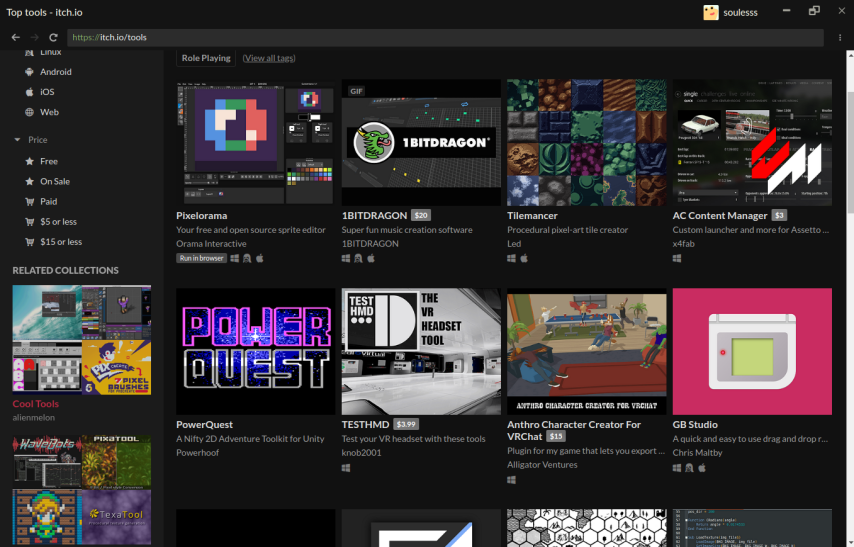Click the Windows icon under AC Content Manager
The image size is (854, 547).
click(677, 258)
